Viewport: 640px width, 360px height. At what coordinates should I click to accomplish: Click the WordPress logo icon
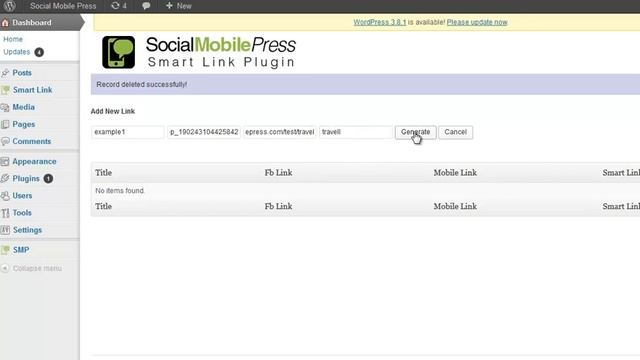click(x=9, y=6)
